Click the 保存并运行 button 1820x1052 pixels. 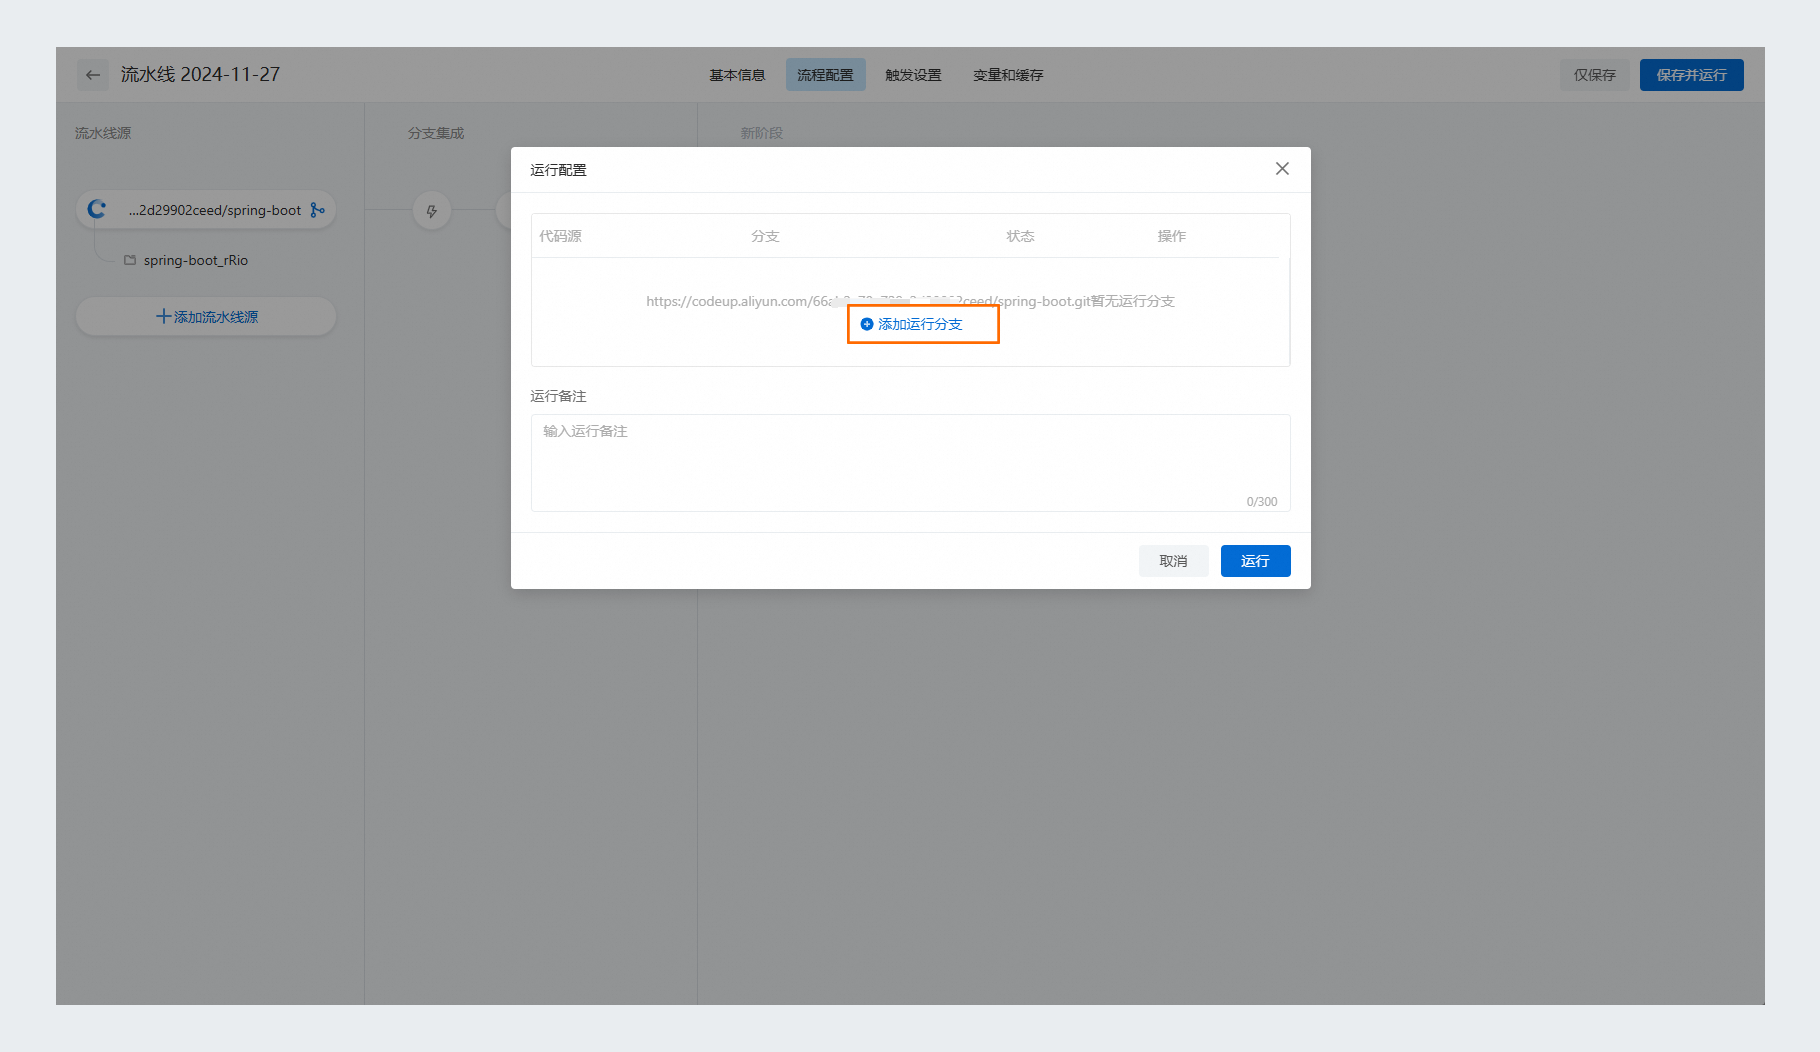(1691, 75)
